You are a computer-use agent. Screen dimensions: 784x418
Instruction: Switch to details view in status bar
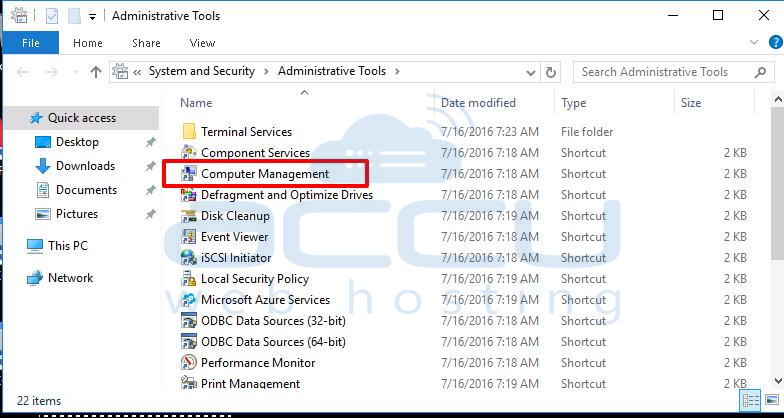click(751, 400)
